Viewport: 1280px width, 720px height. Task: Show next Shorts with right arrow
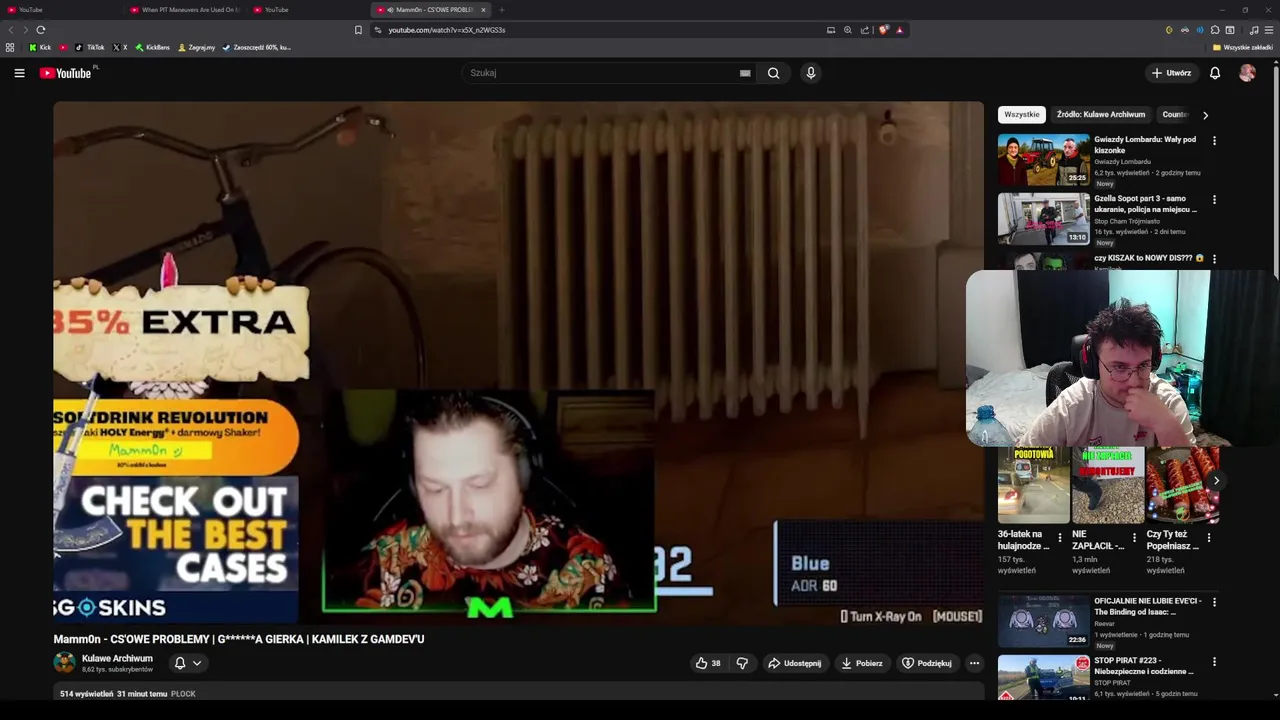click(x=1216, y=481)
